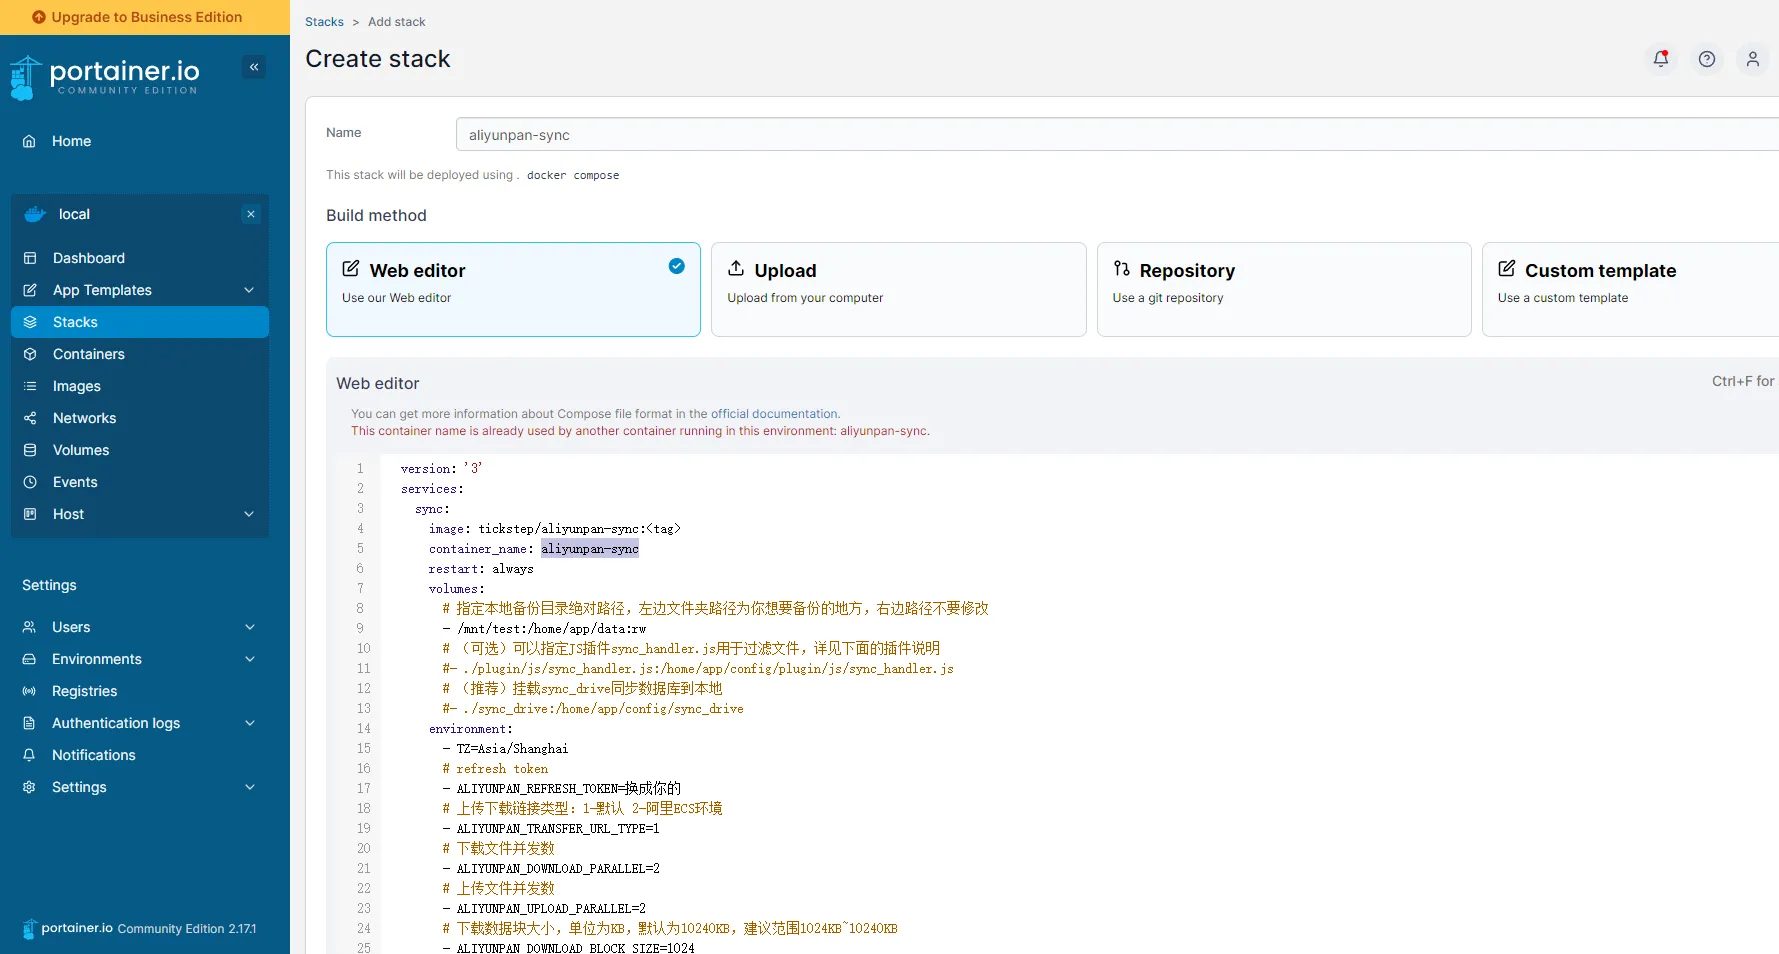Screen dimensions: 1779x954
Task: Open the user account icon
Action: click(x=1753, y=59)
